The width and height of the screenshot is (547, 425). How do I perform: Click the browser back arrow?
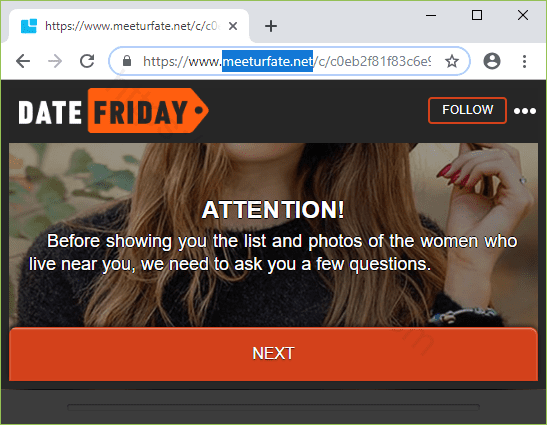[23, 61]
